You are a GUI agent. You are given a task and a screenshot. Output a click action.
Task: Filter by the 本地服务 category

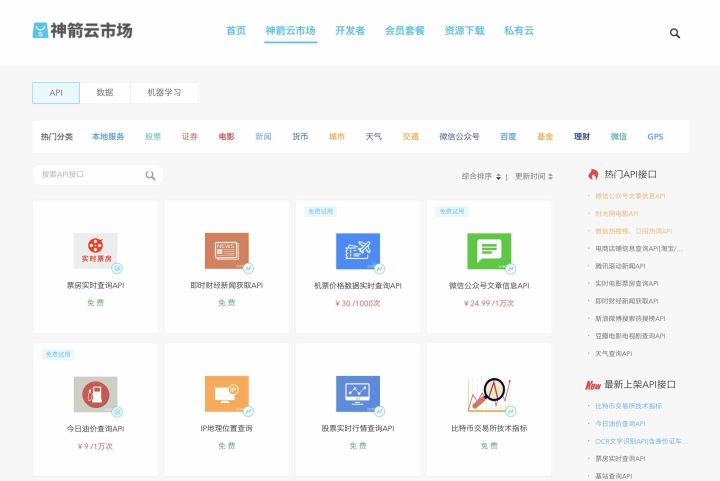pos(108,136)
